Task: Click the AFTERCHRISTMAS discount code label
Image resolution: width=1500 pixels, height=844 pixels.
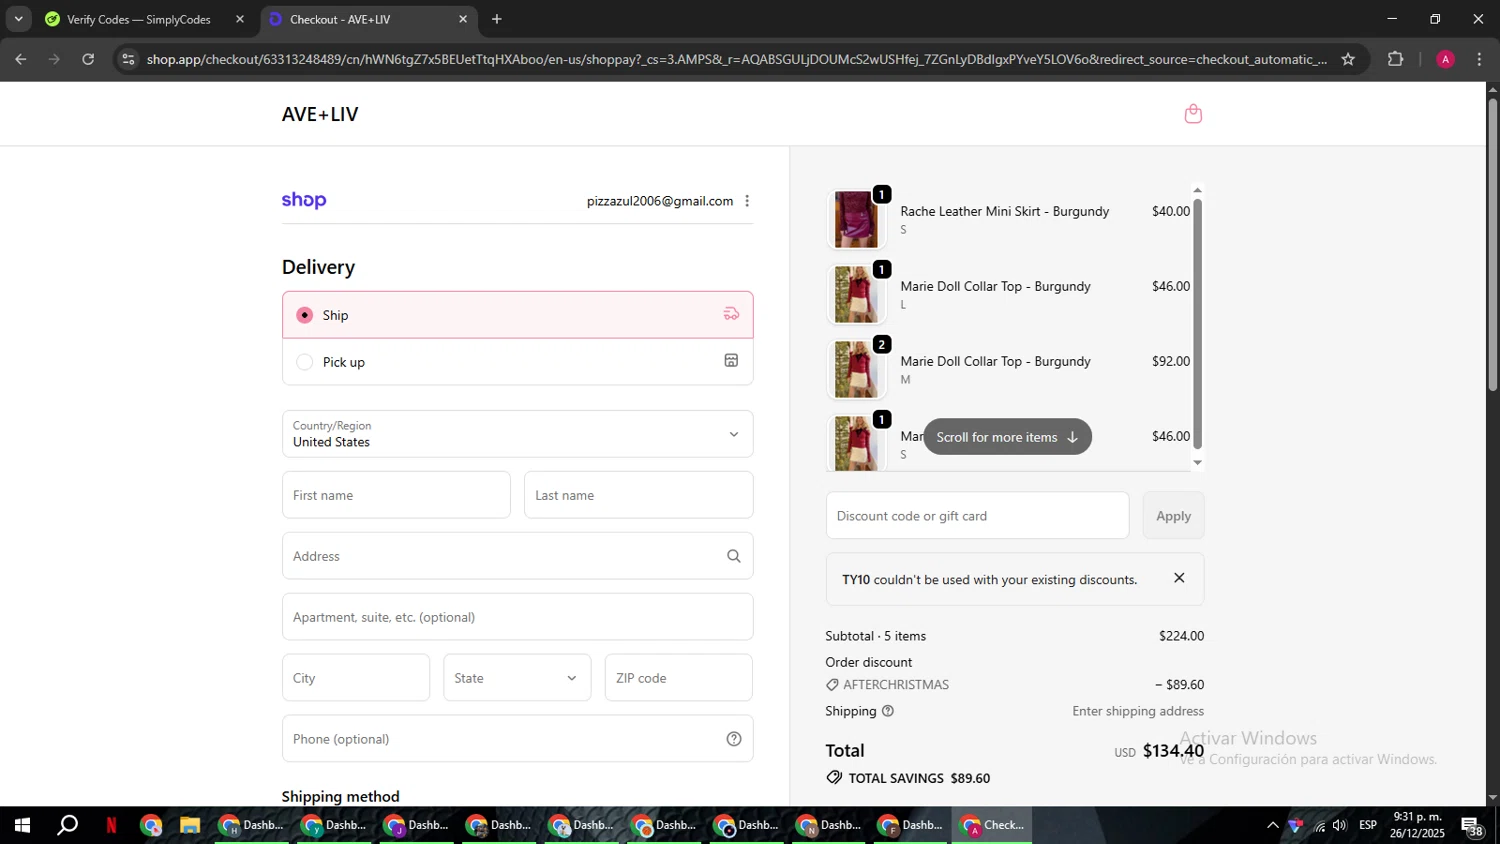Action: pos(896,685)
